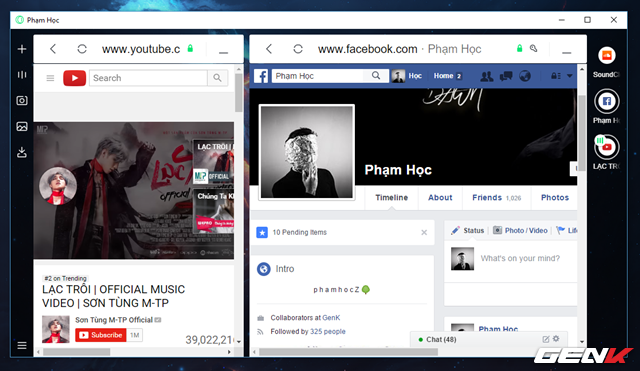Click the Phạm Học profile picture
The image size is (640, 371).
[x=307, y=152]
